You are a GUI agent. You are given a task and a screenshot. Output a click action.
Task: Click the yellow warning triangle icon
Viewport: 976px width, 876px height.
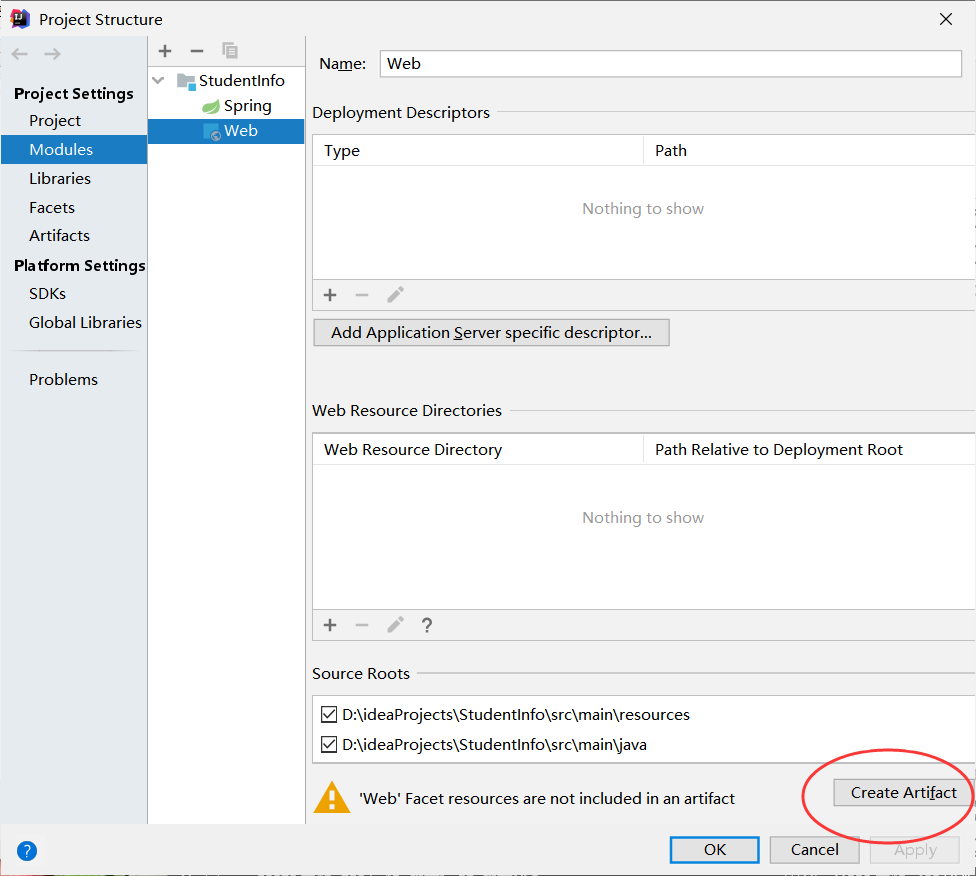[x=332, y=798]
